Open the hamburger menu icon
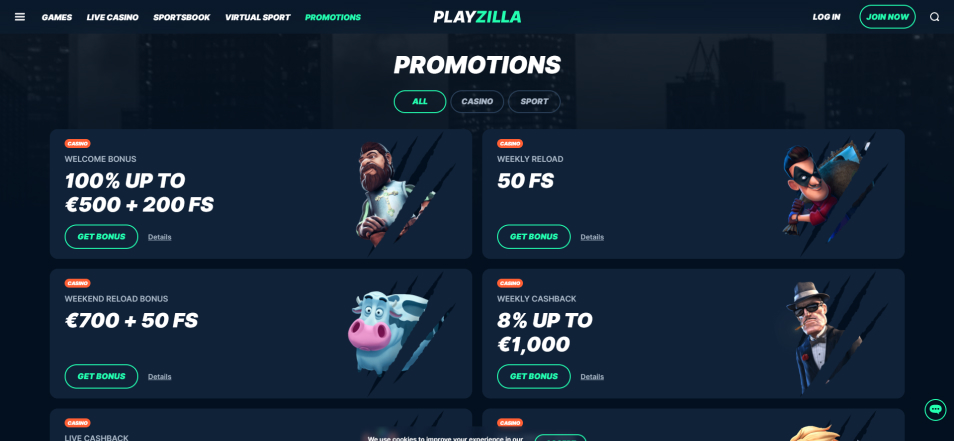Viewport: 954px width, 441px height. click(x=19, y=17)
